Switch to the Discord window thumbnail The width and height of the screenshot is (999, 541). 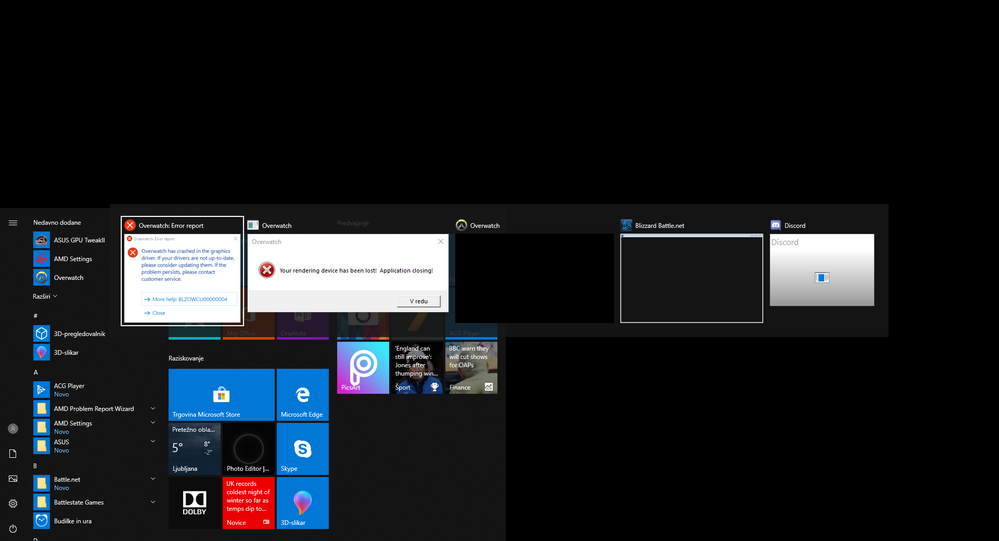click(822, 270)
